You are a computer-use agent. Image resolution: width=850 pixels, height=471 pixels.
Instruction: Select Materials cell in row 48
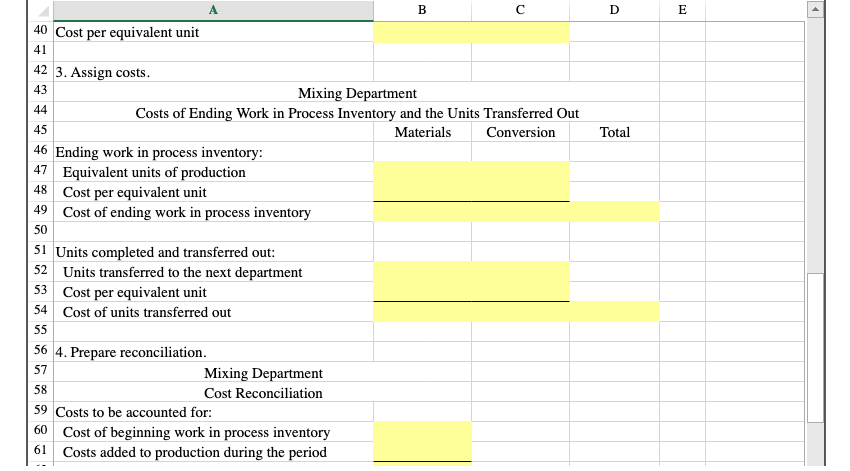[x=422, y=192]
